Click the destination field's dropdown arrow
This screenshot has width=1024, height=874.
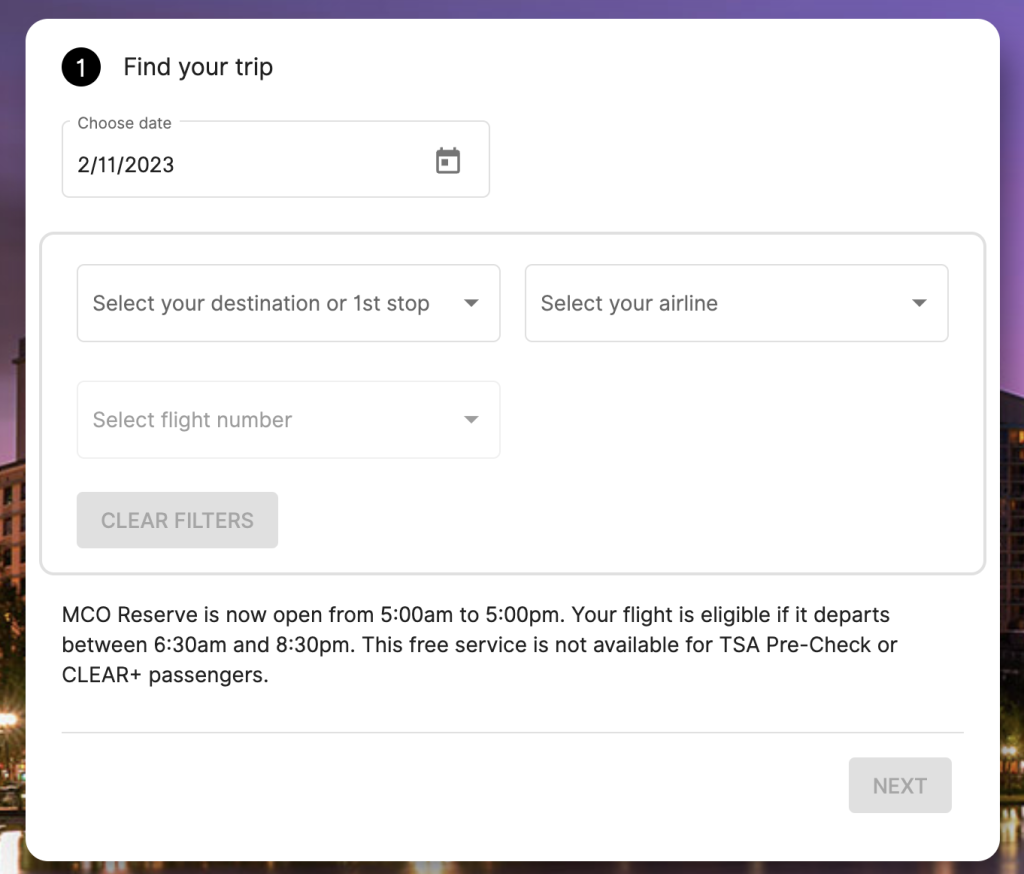471,303
